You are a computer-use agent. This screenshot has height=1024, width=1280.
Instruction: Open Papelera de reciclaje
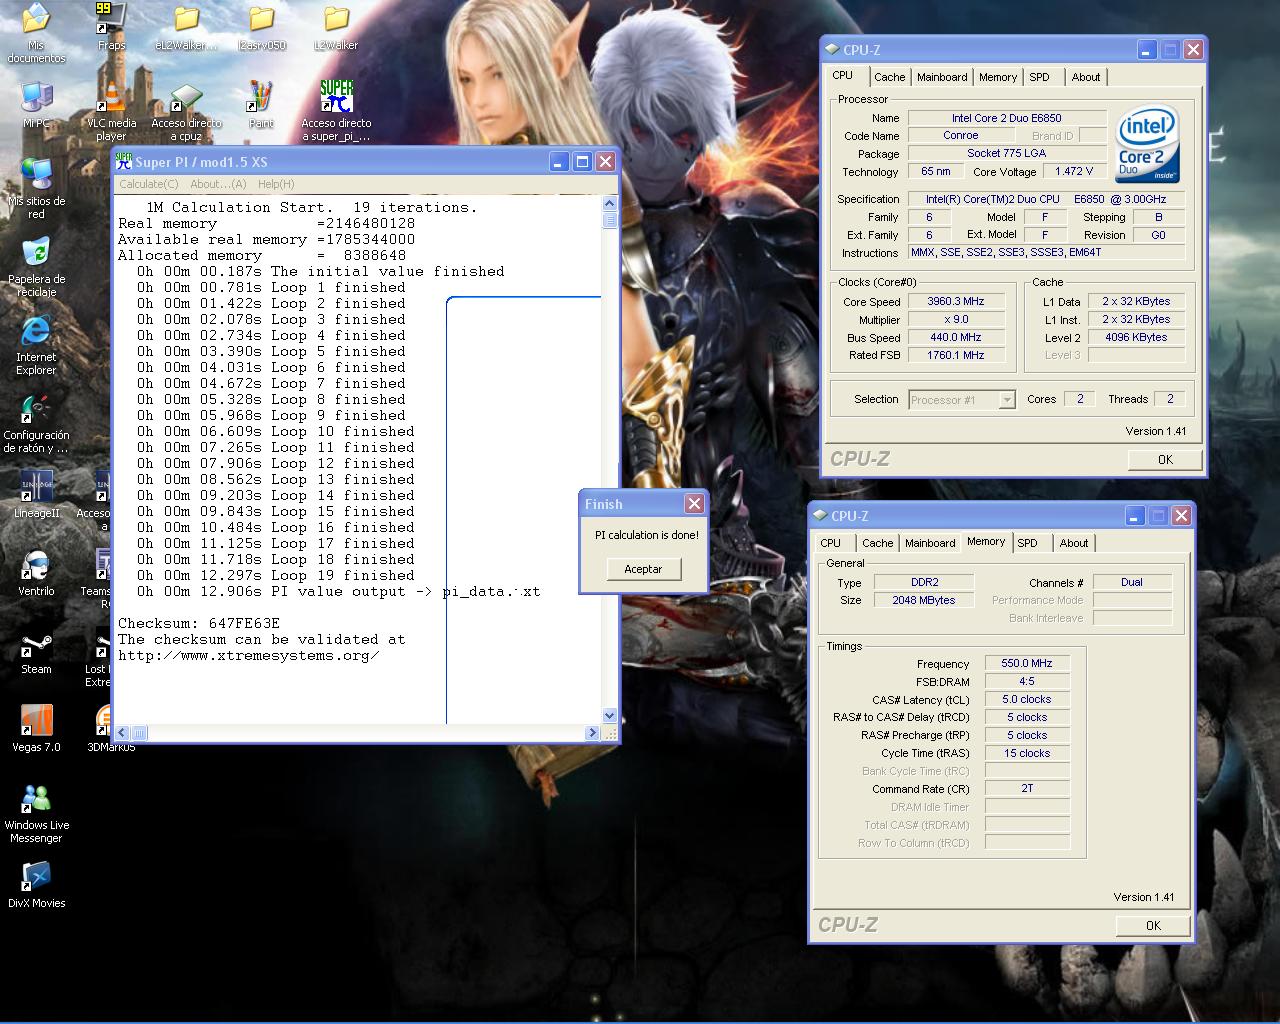pos(36,255)
